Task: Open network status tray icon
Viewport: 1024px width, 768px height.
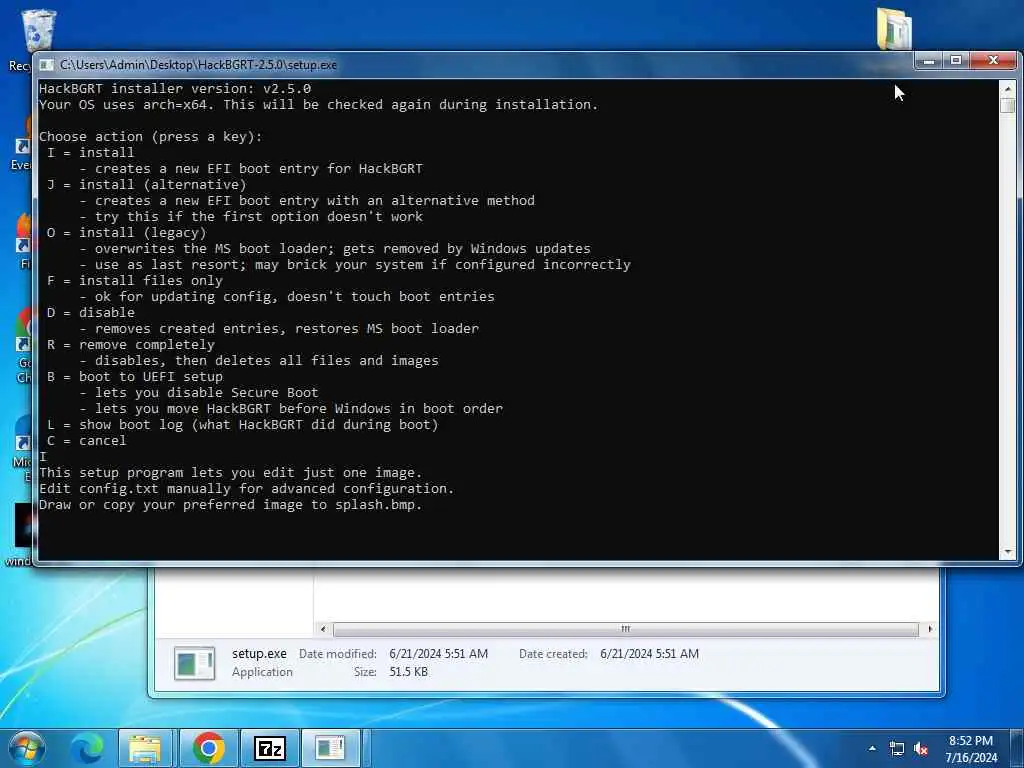Action: (897, 749)
